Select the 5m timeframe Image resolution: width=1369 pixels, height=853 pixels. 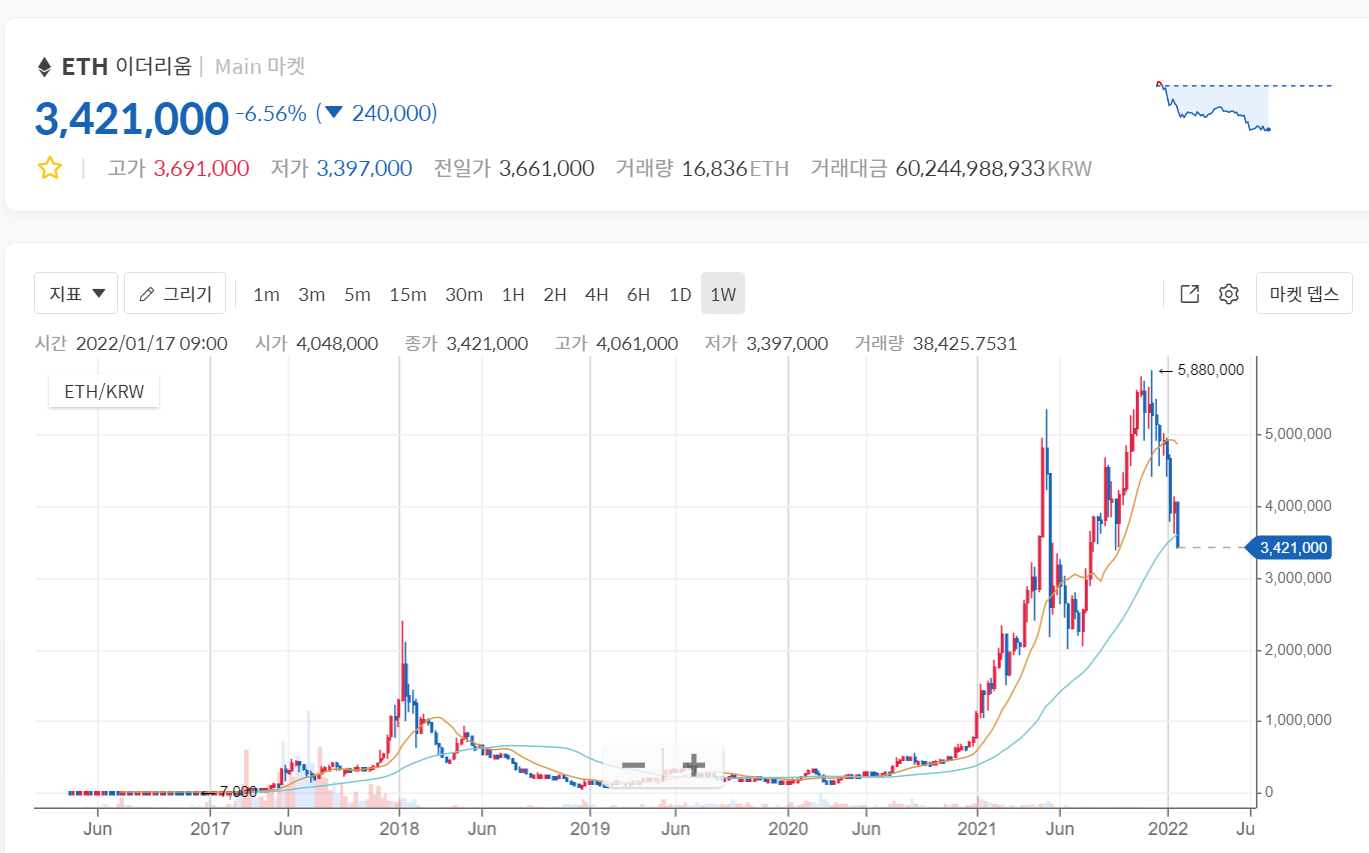pos(357,294)
